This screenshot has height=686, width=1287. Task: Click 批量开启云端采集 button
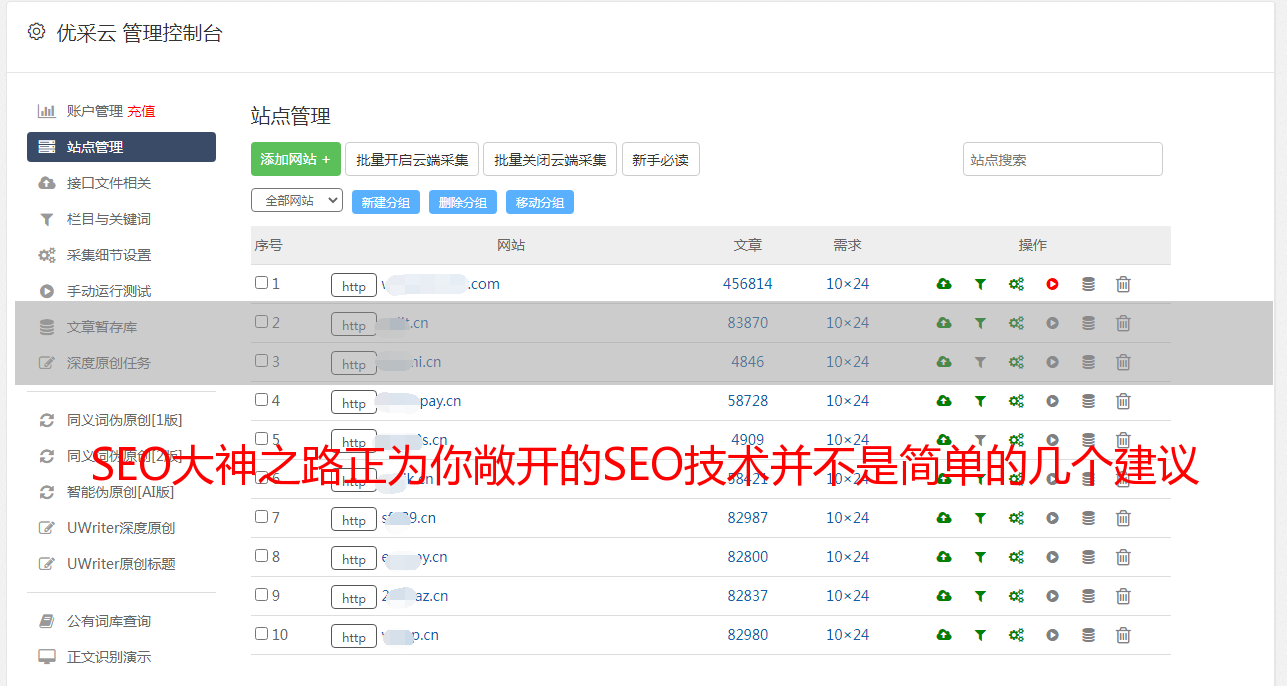pyautogui.click(x=412, y=159)
